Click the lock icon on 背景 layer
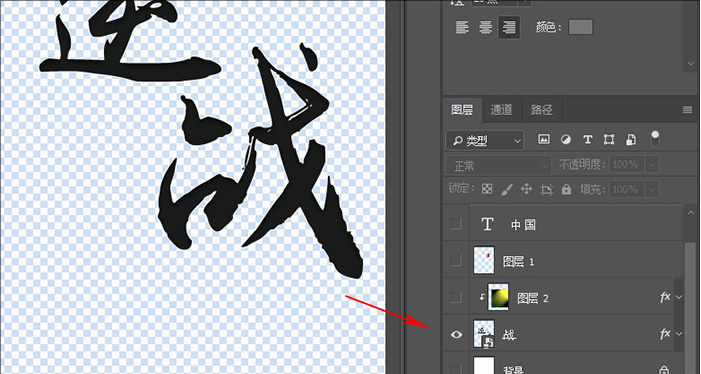This screenshot has width=701, height=374. (664, 370)
